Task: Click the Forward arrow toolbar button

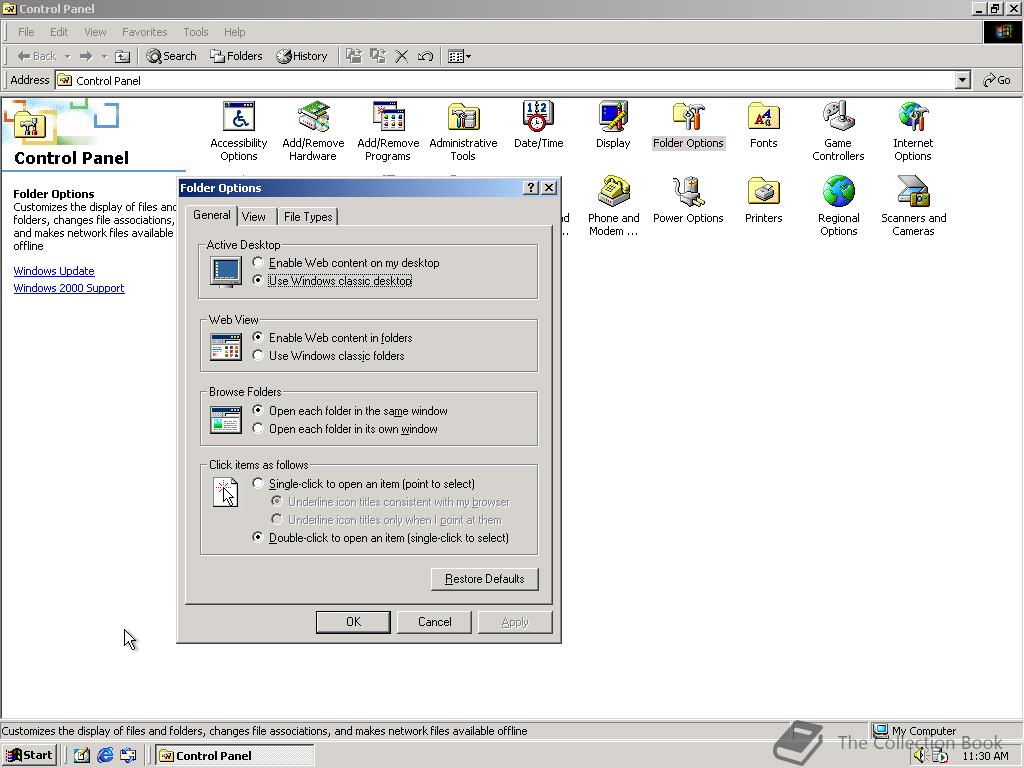Action: click(x=86, y=56)
